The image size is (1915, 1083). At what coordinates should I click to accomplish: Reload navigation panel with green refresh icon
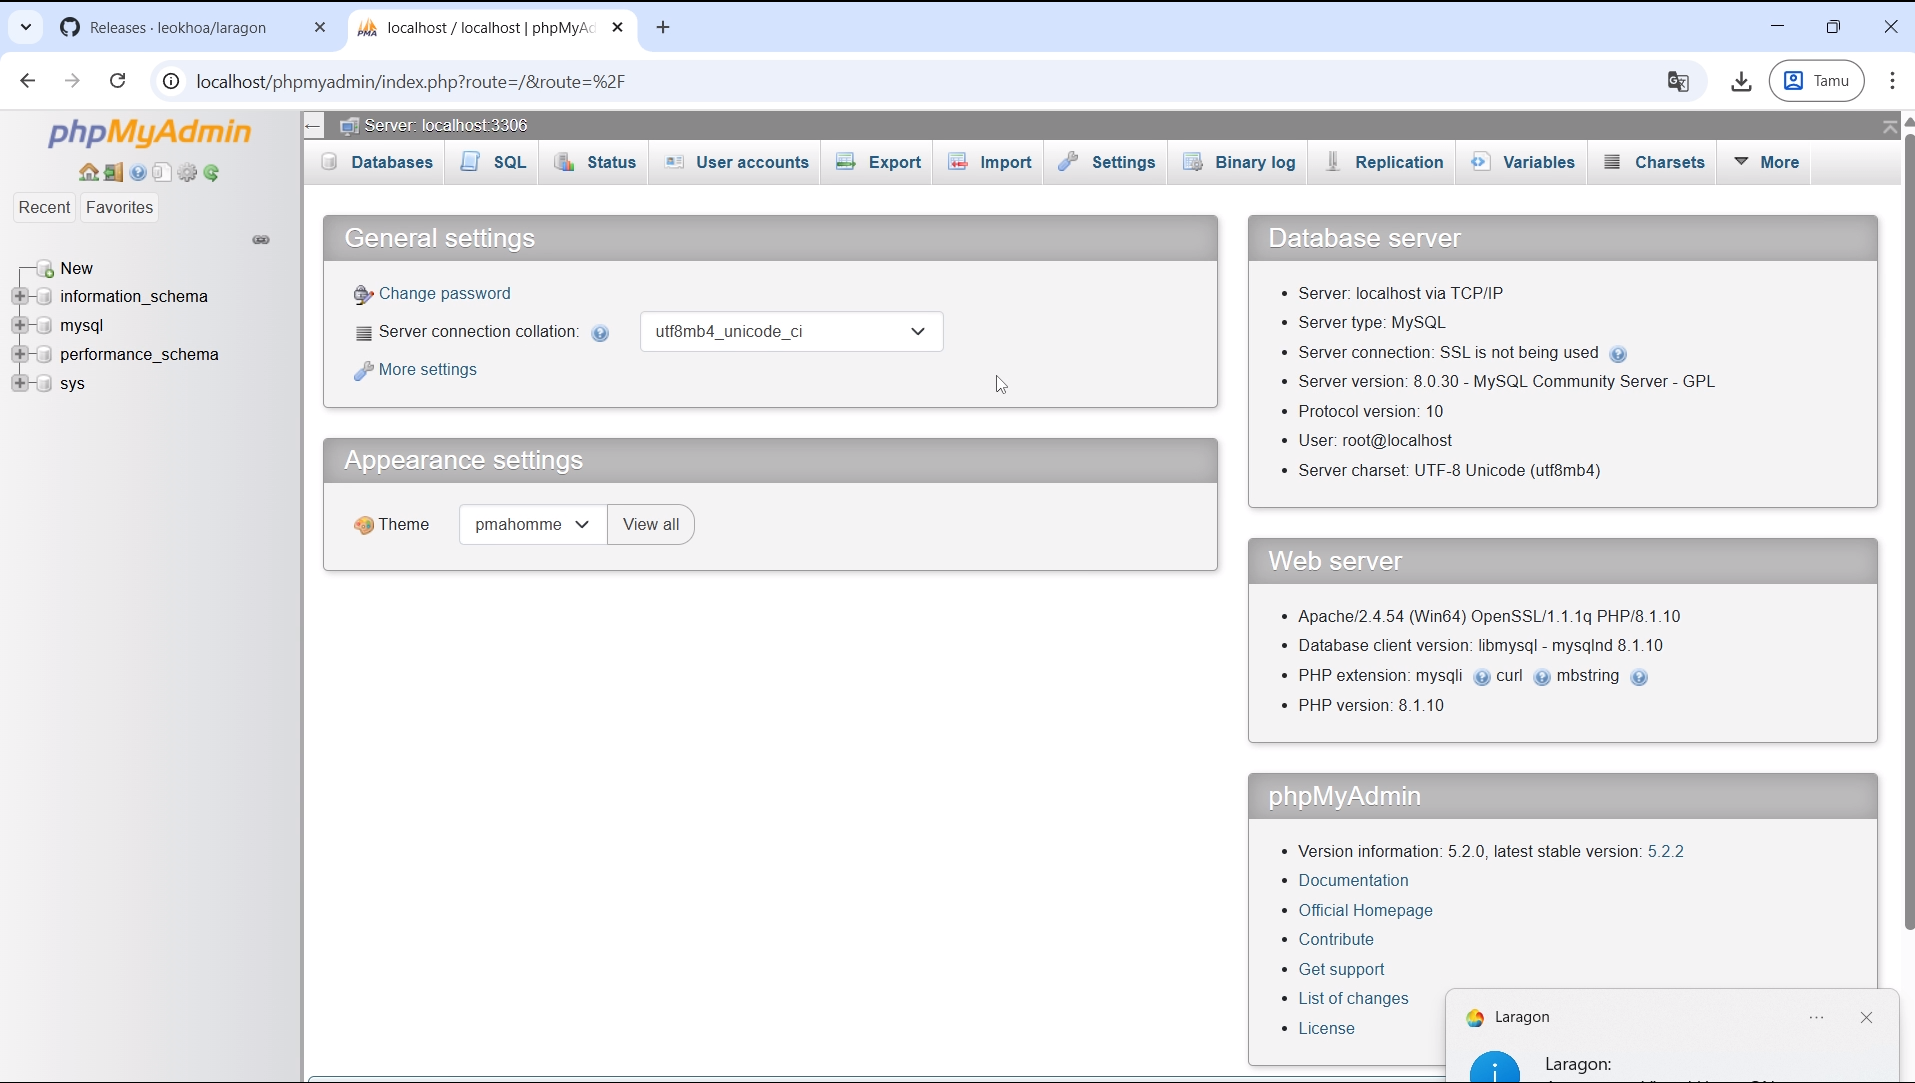(x=212, y=173)
